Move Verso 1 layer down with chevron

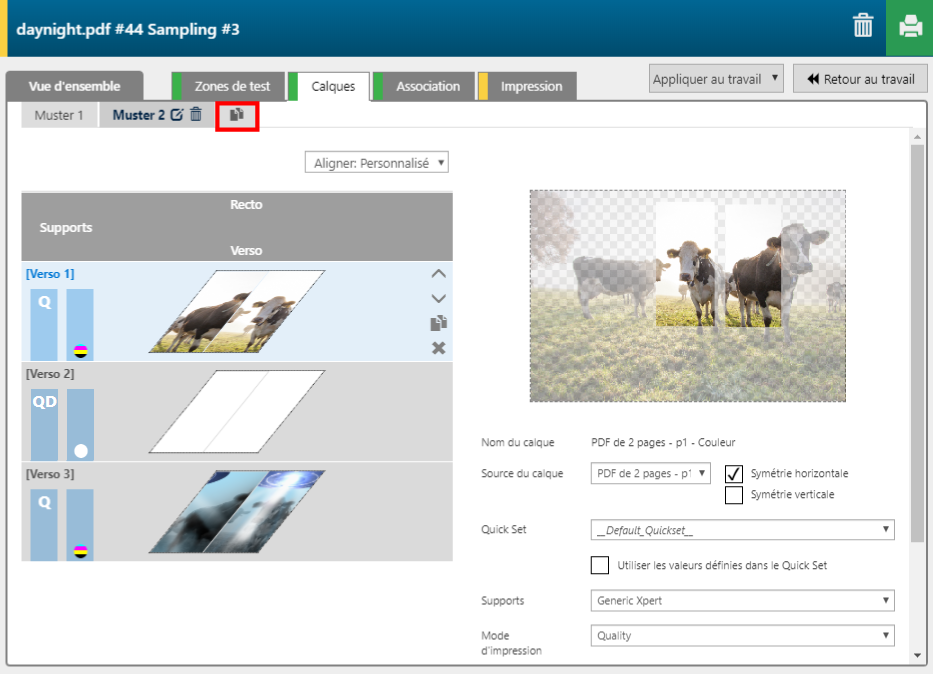[438, 298]
